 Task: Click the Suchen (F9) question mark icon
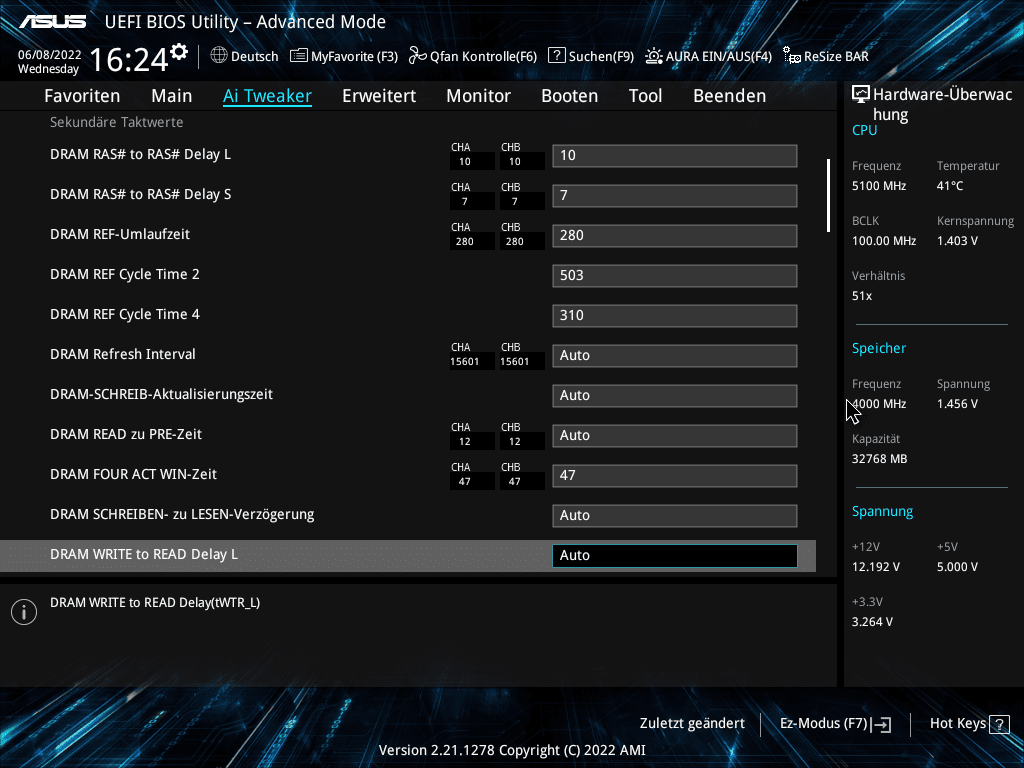pyautogui.click(x=556, y=56)
